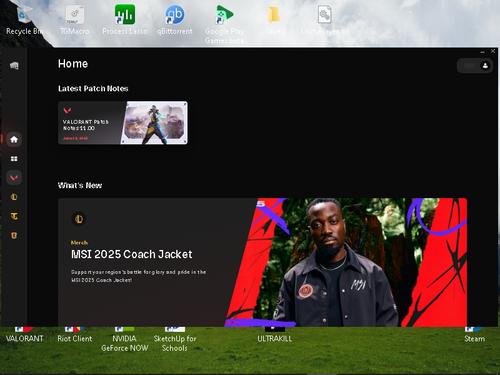Open the VALORANT Patch Notes 11.00 card
500x375 pixels.
[123, 123]
